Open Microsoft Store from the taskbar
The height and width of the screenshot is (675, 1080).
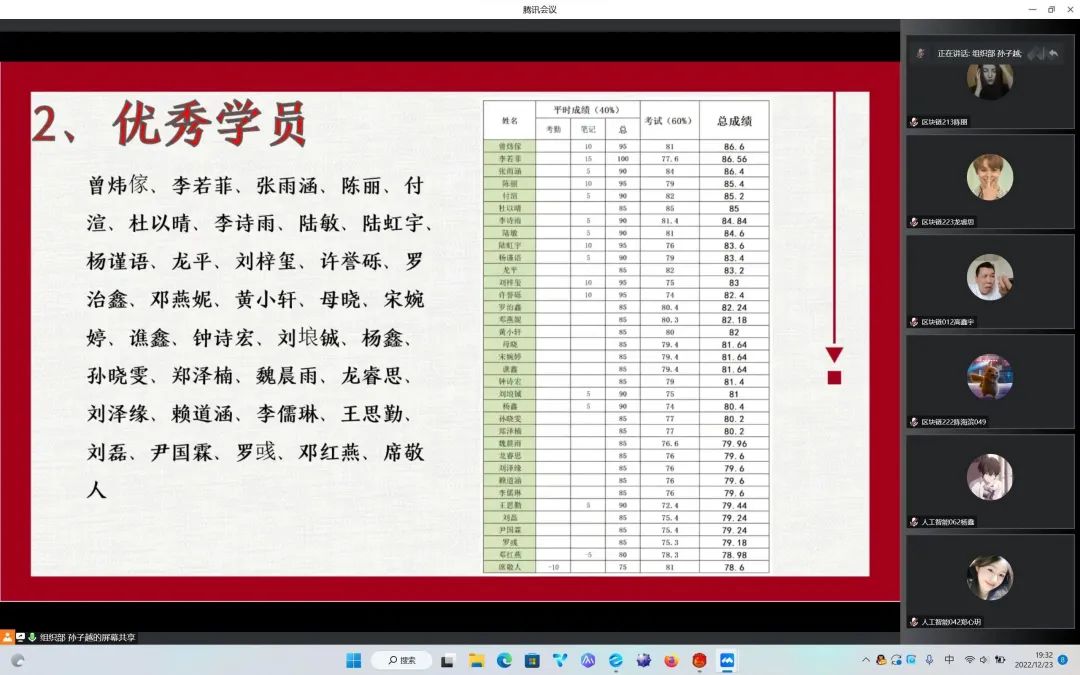[x=532, y=660]
